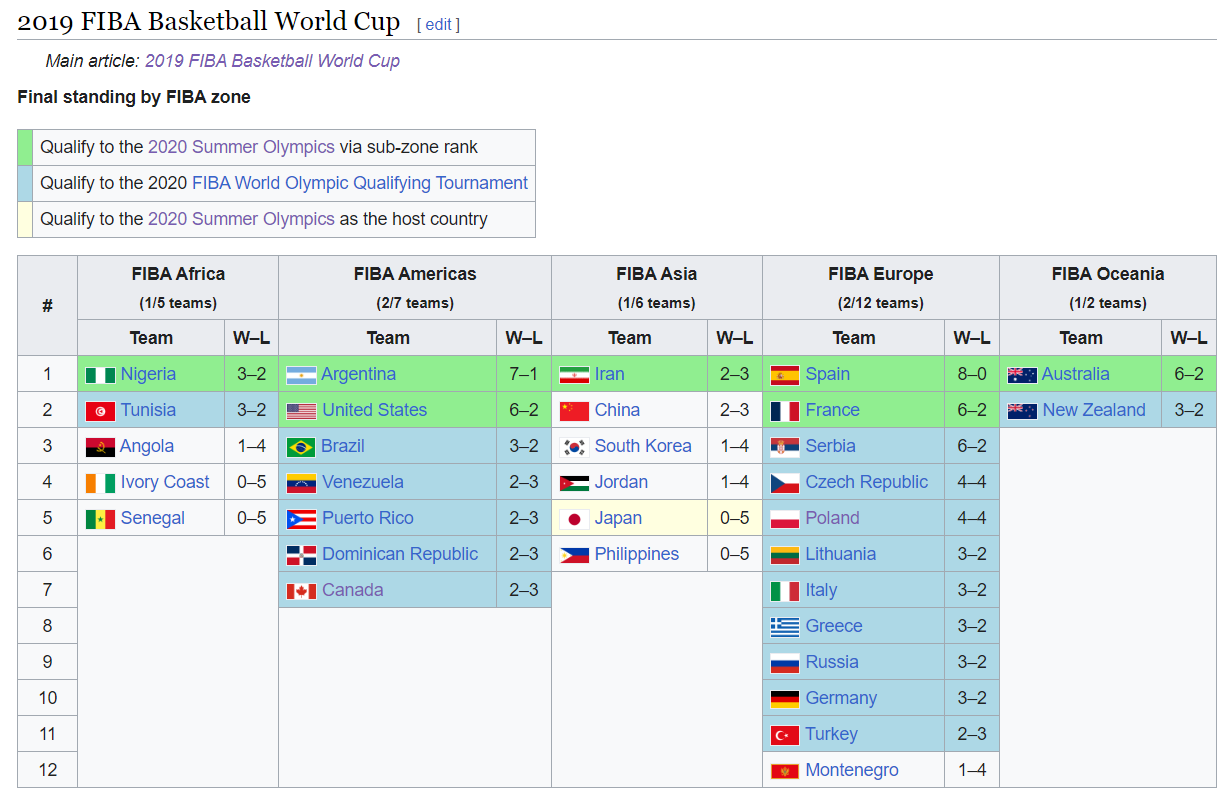Open the Ivory Coast team link

pos(165,482)
